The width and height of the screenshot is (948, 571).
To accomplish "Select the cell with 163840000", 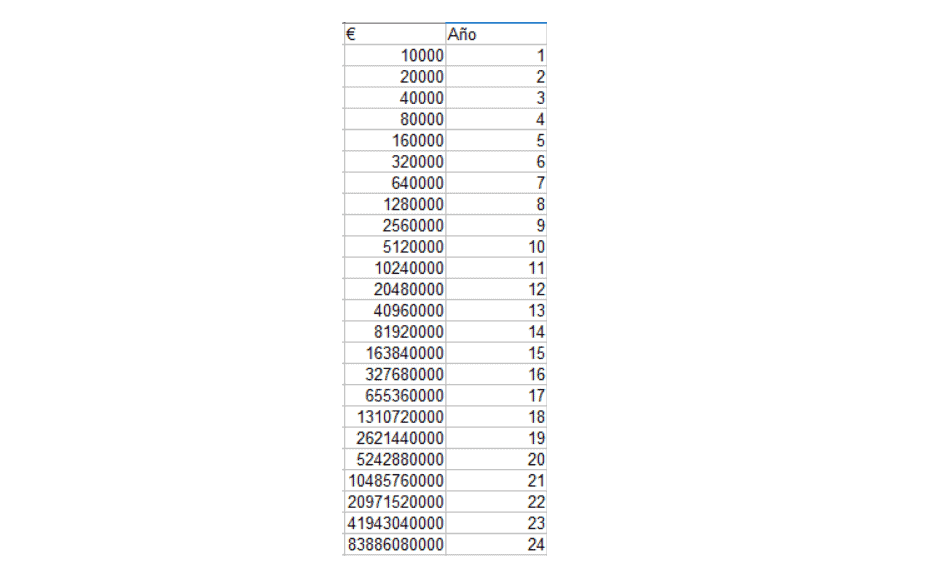I will coord(395,353).
